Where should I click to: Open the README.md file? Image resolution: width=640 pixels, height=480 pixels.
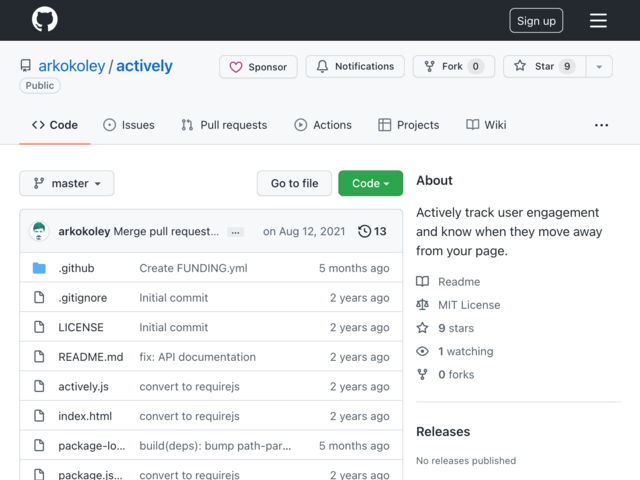[x=91, y=357]
